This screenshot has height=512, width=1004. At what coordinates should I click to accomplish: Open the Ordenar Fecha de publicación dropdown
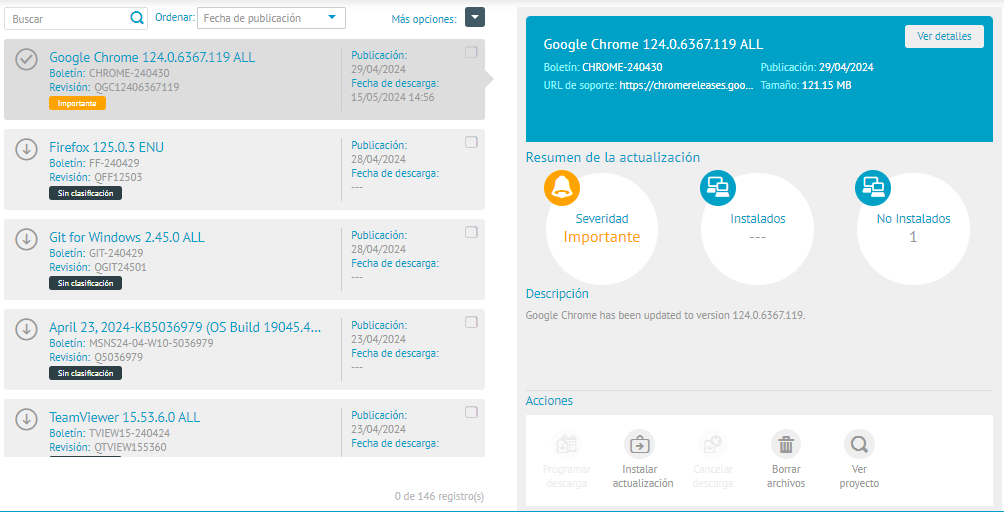[271, 18]
